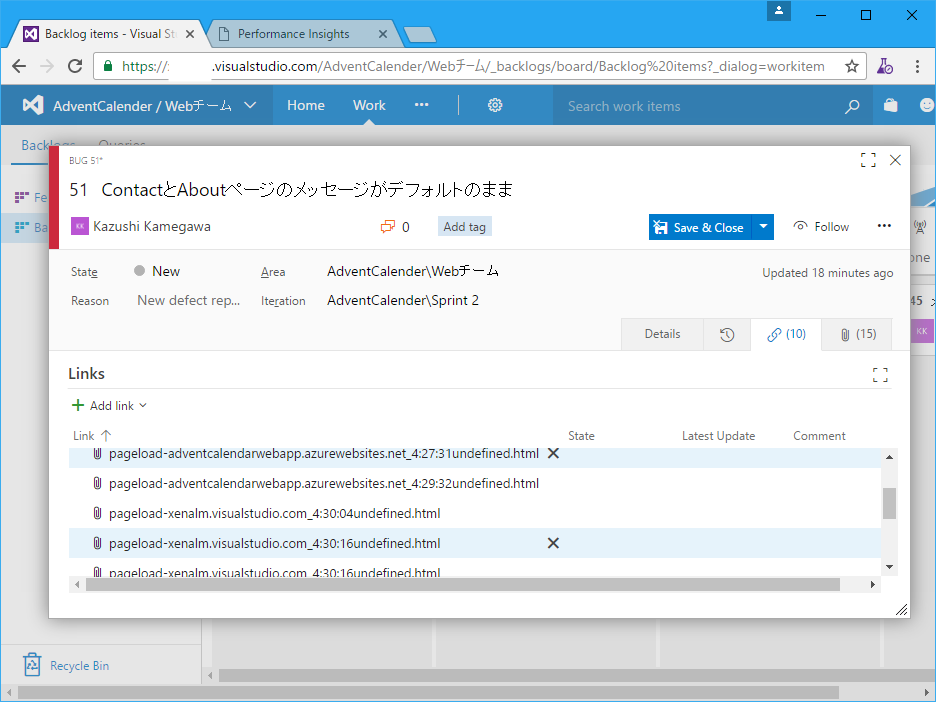Expand Save & Close dropdown arrow
This screenshot has height=702, width=936.
tap(763, 227)
